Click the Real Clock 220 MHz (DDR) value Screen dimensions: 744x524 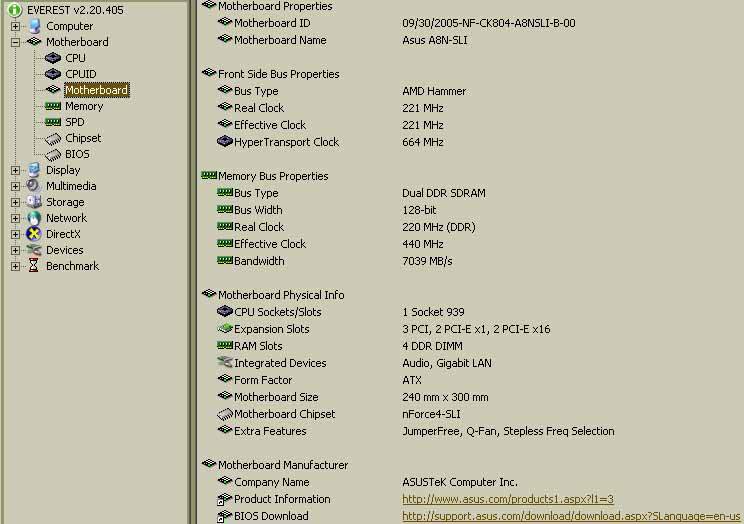(x=439, y=227)
